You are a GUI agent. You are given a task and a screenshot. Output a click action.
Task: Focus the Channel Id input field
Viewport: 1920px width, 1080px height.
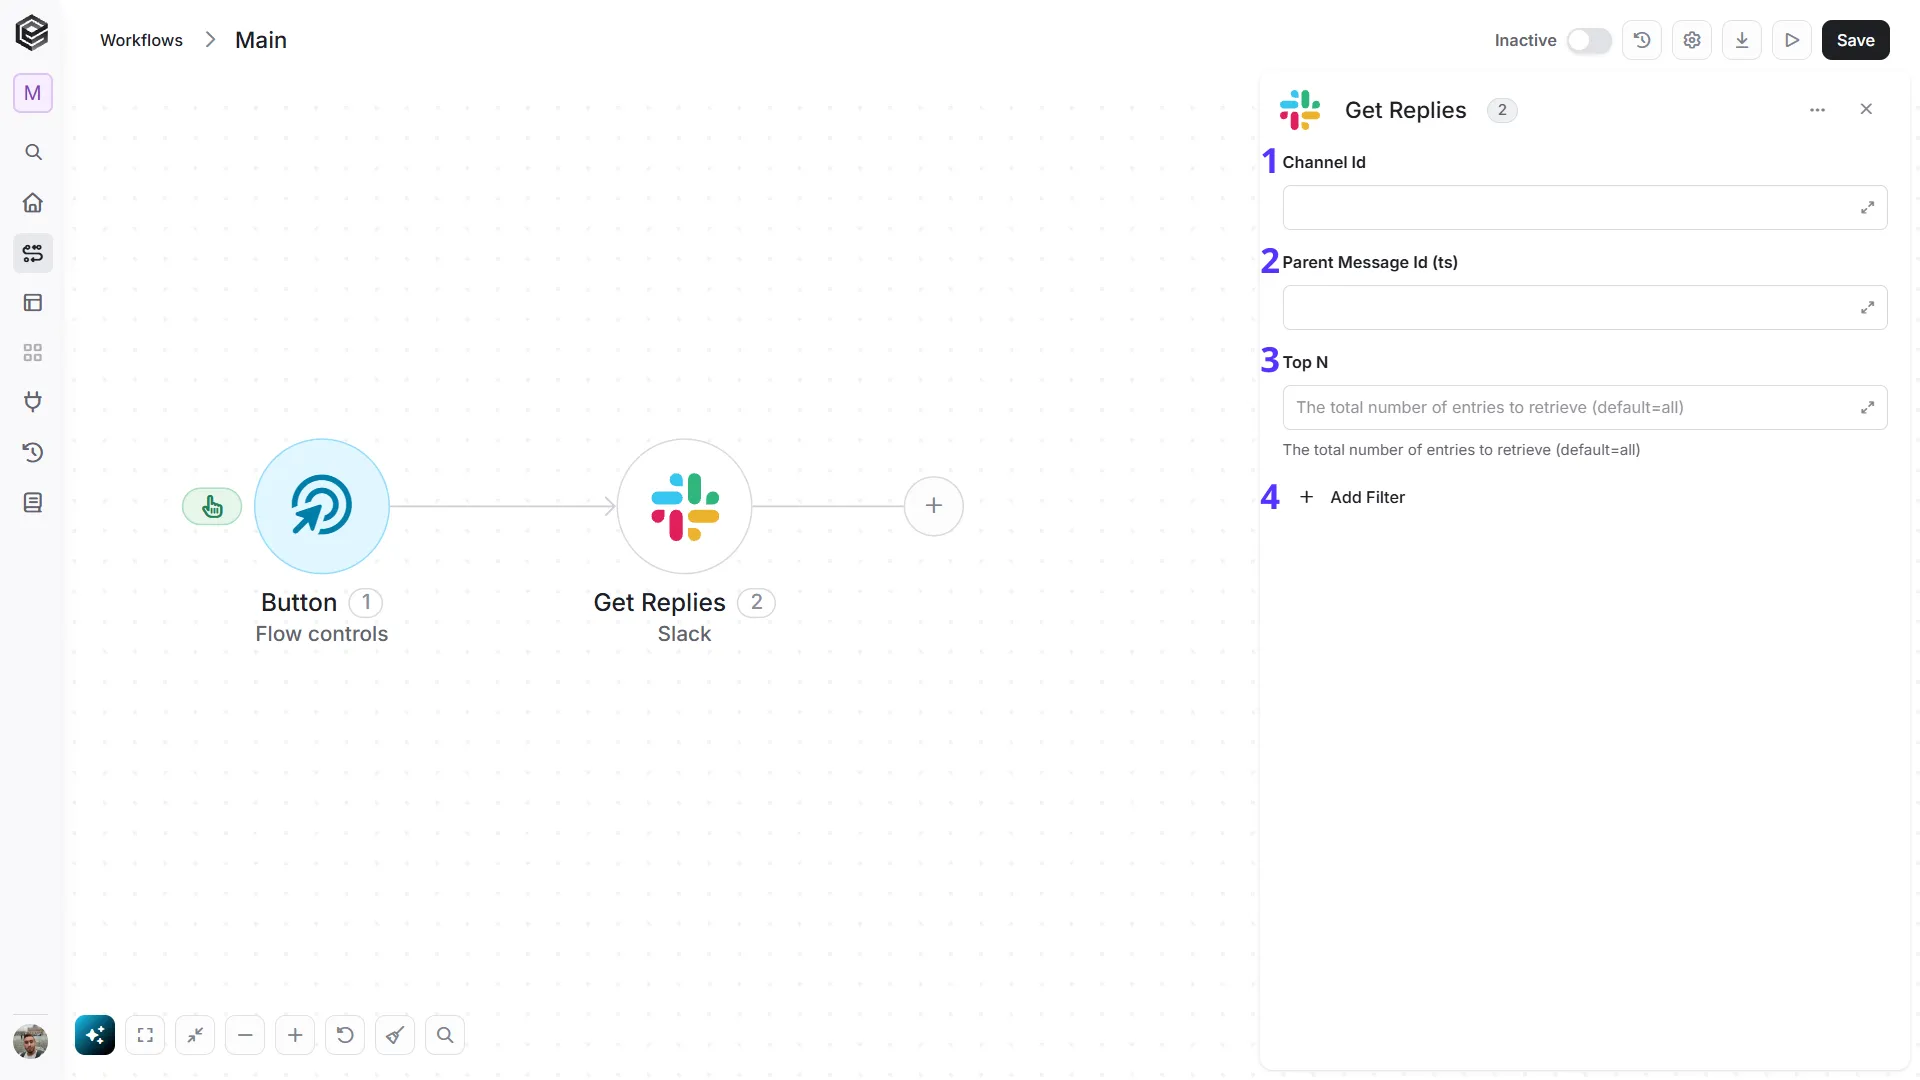[1585, 208]
